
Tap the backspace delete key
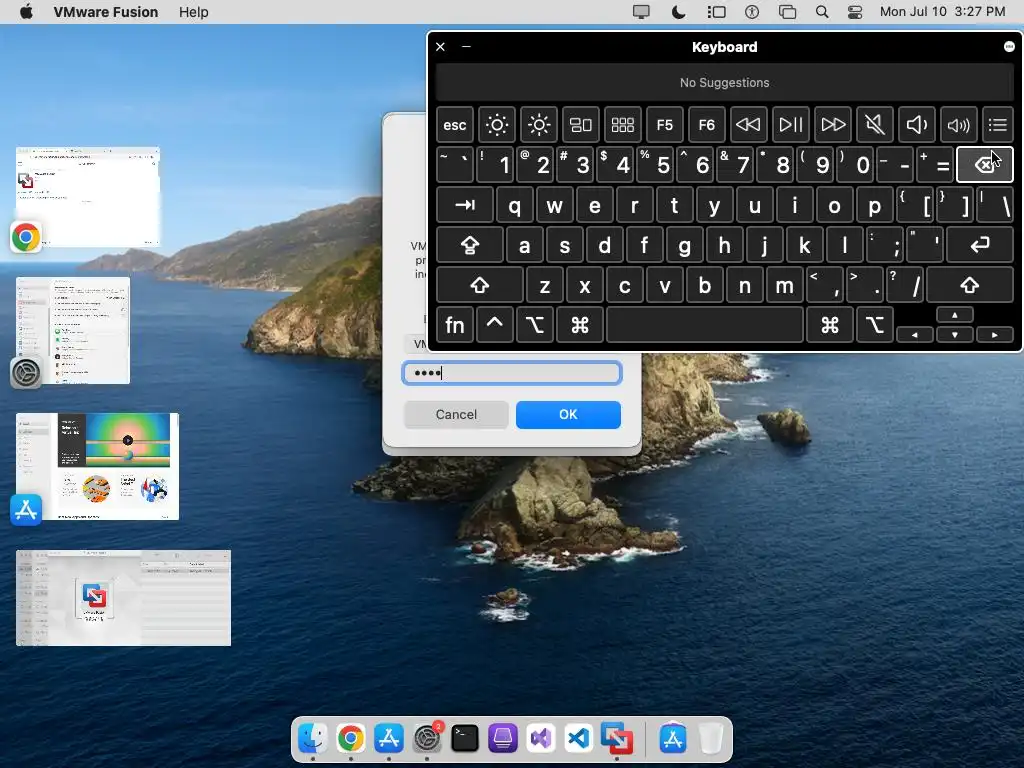tap(985, 165)
